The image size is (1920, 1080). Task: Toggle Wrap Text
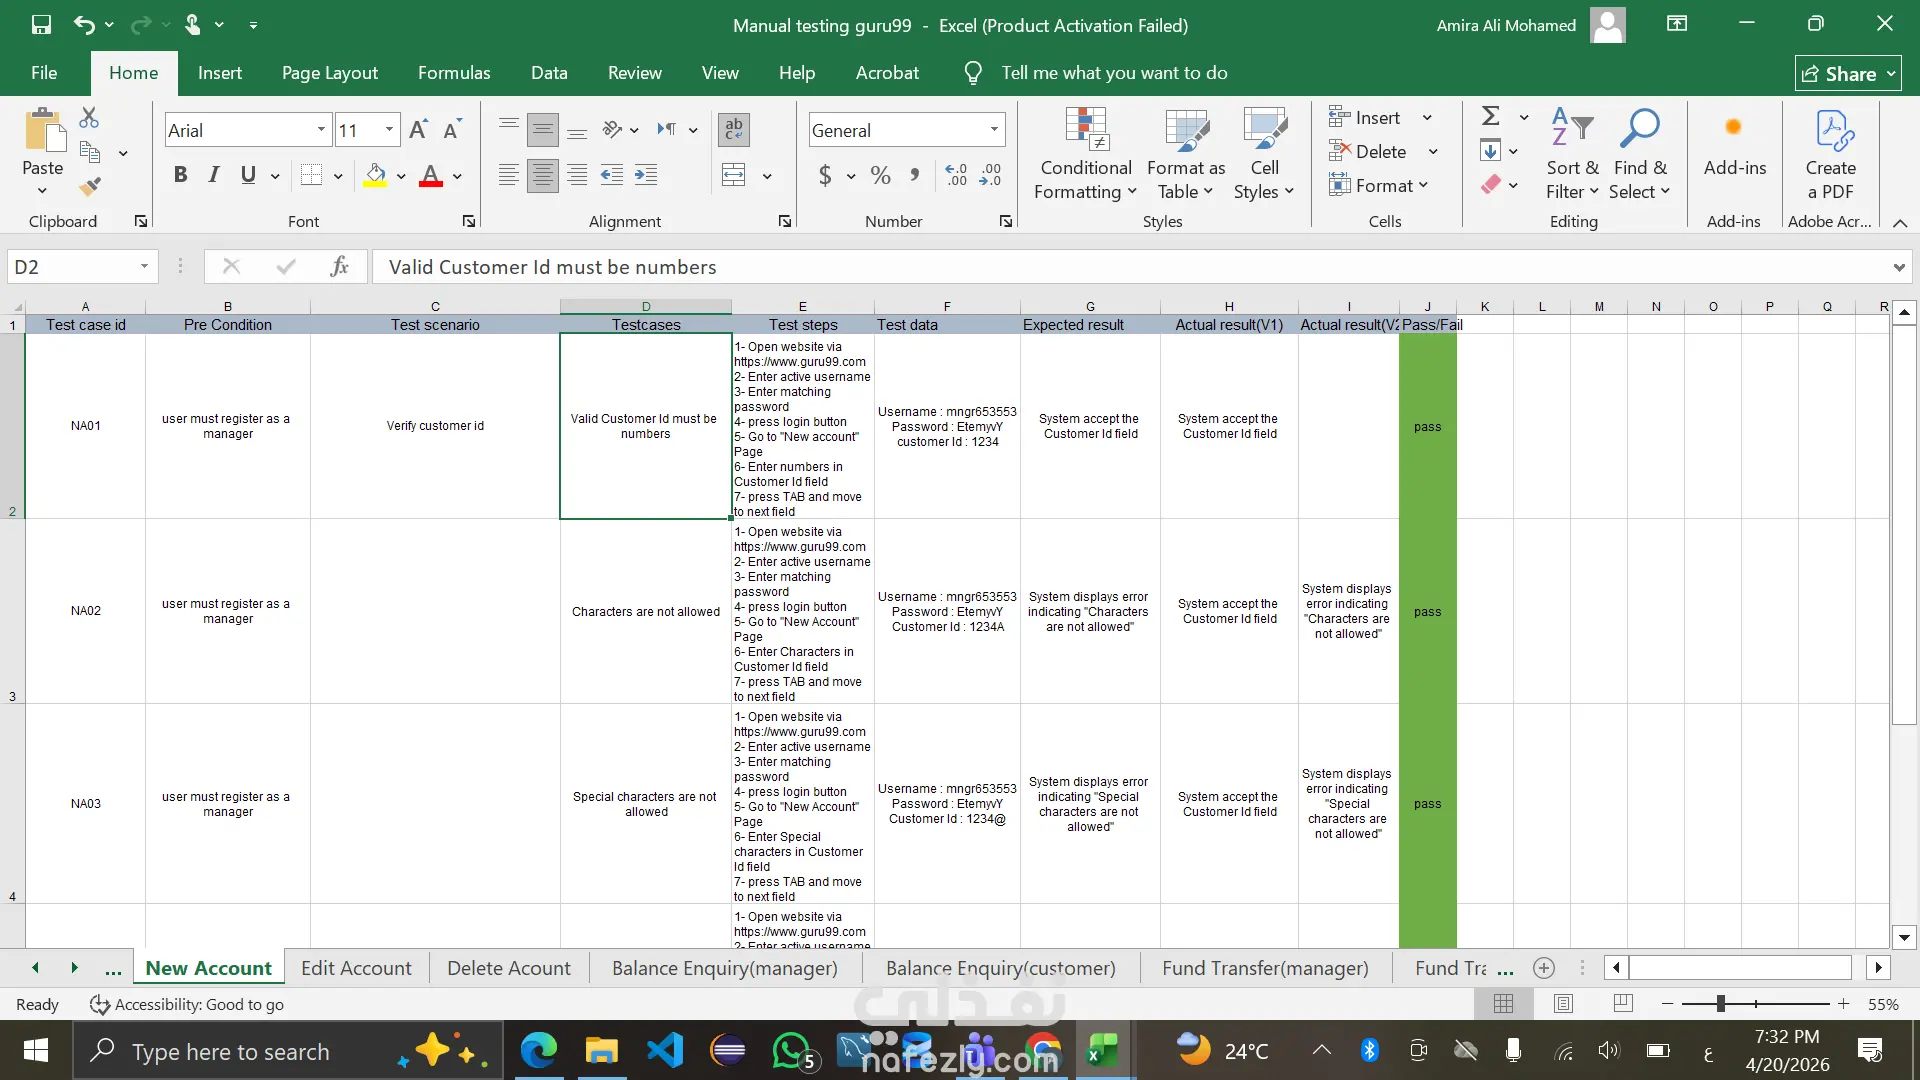[734, 130]
